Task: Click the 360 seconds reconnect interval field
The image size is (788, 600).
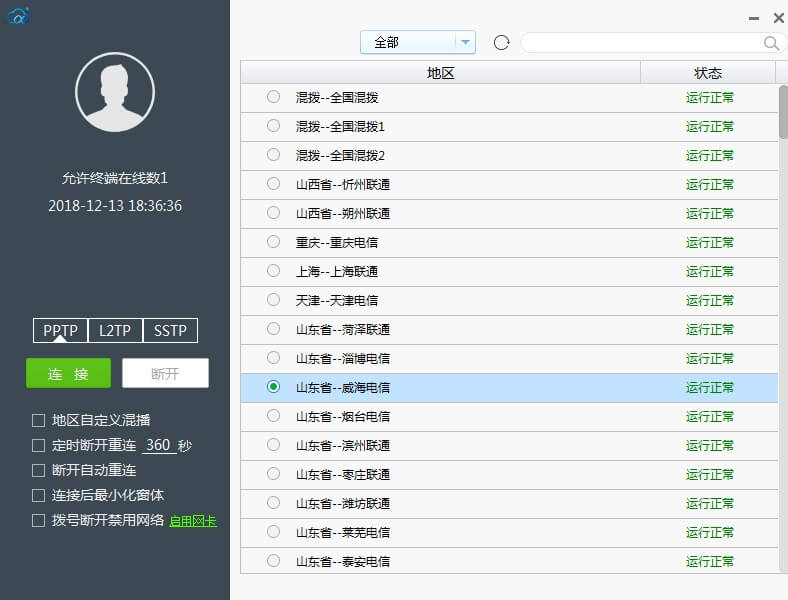Action: point(159,445)
